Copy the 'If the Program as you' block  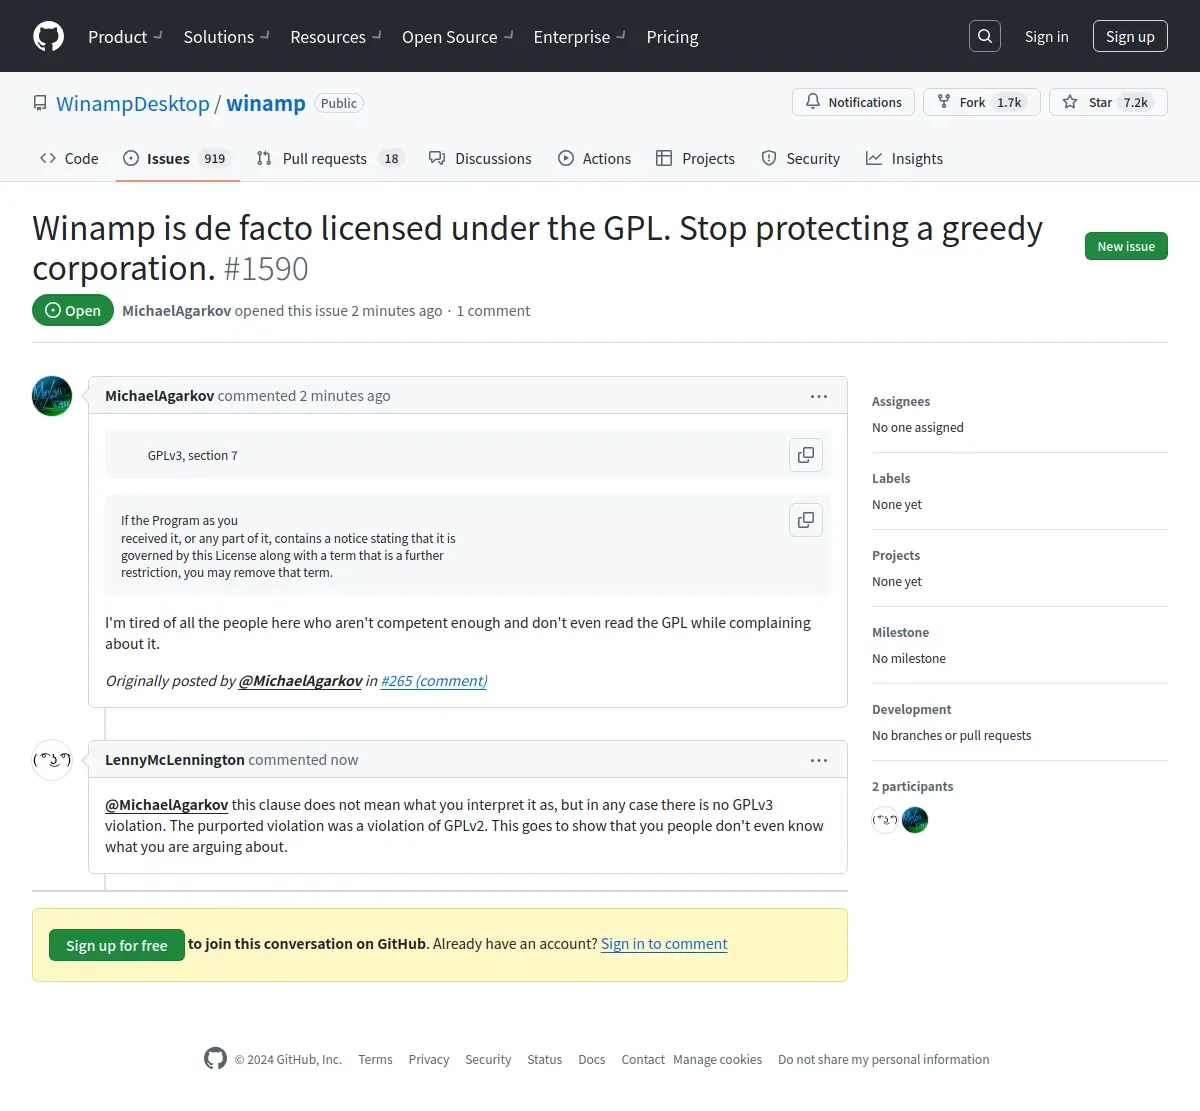(806, 520)
